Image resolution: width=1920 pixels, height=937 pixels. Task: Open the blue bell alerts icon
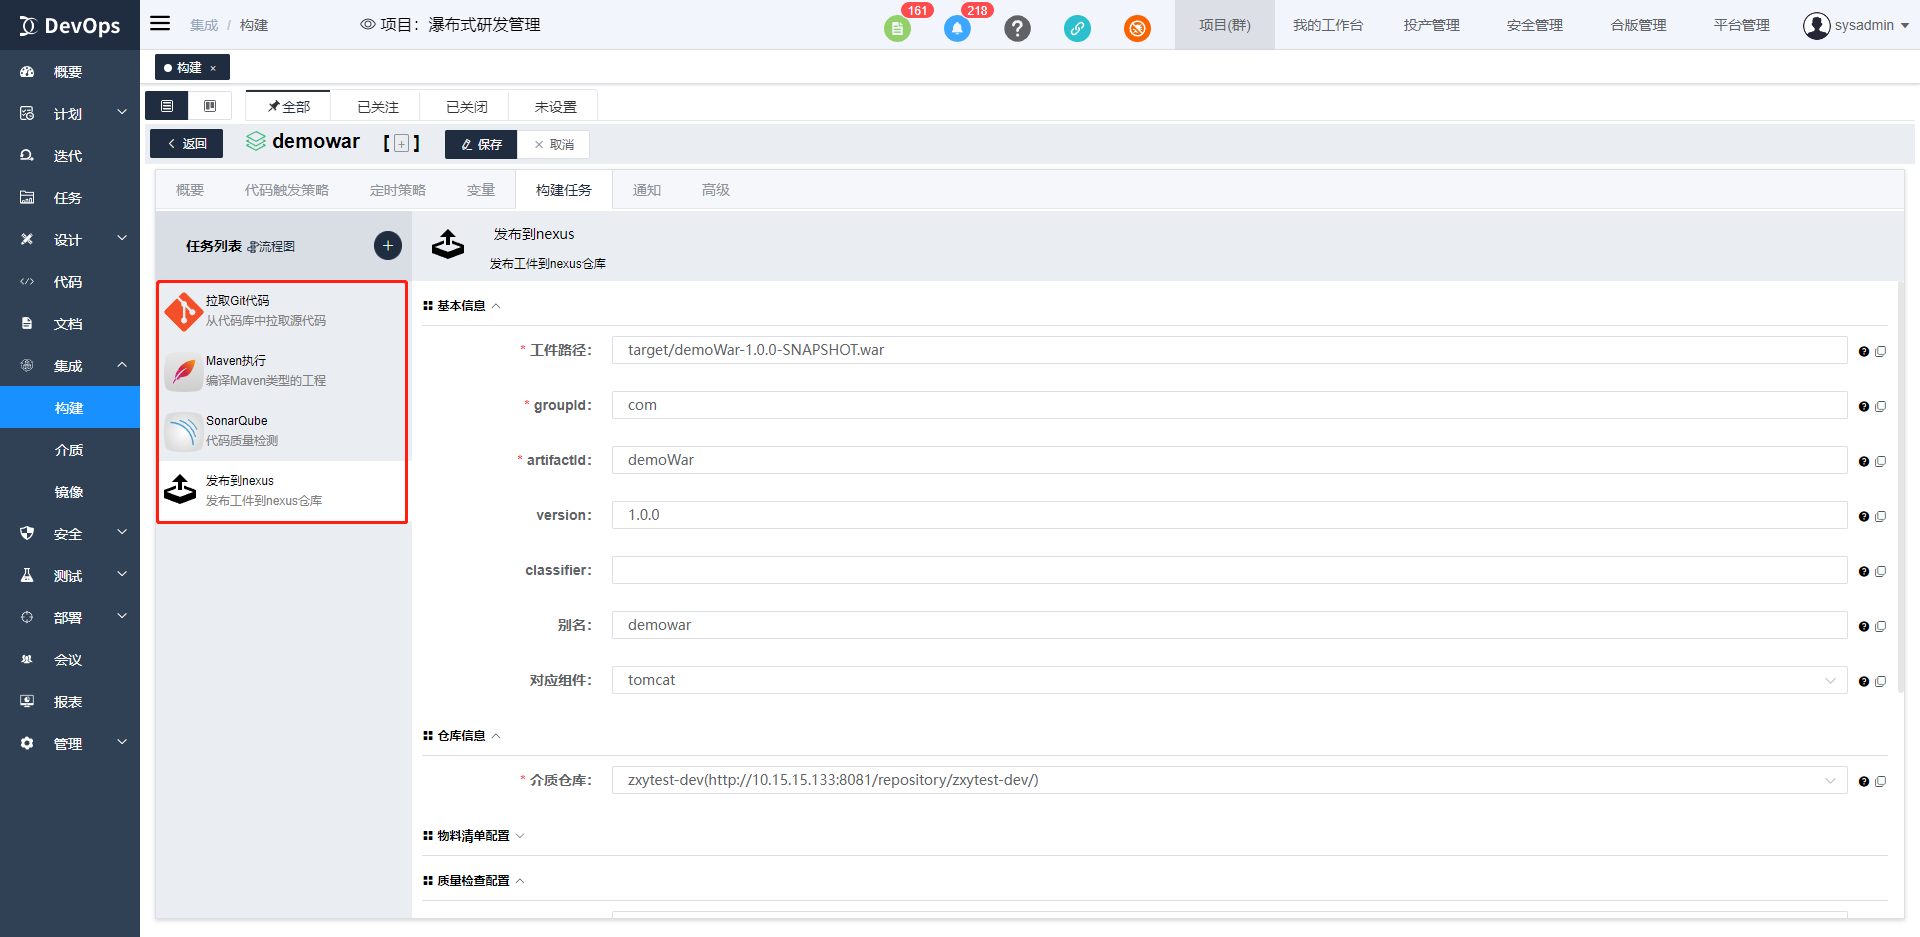[957, 29]
